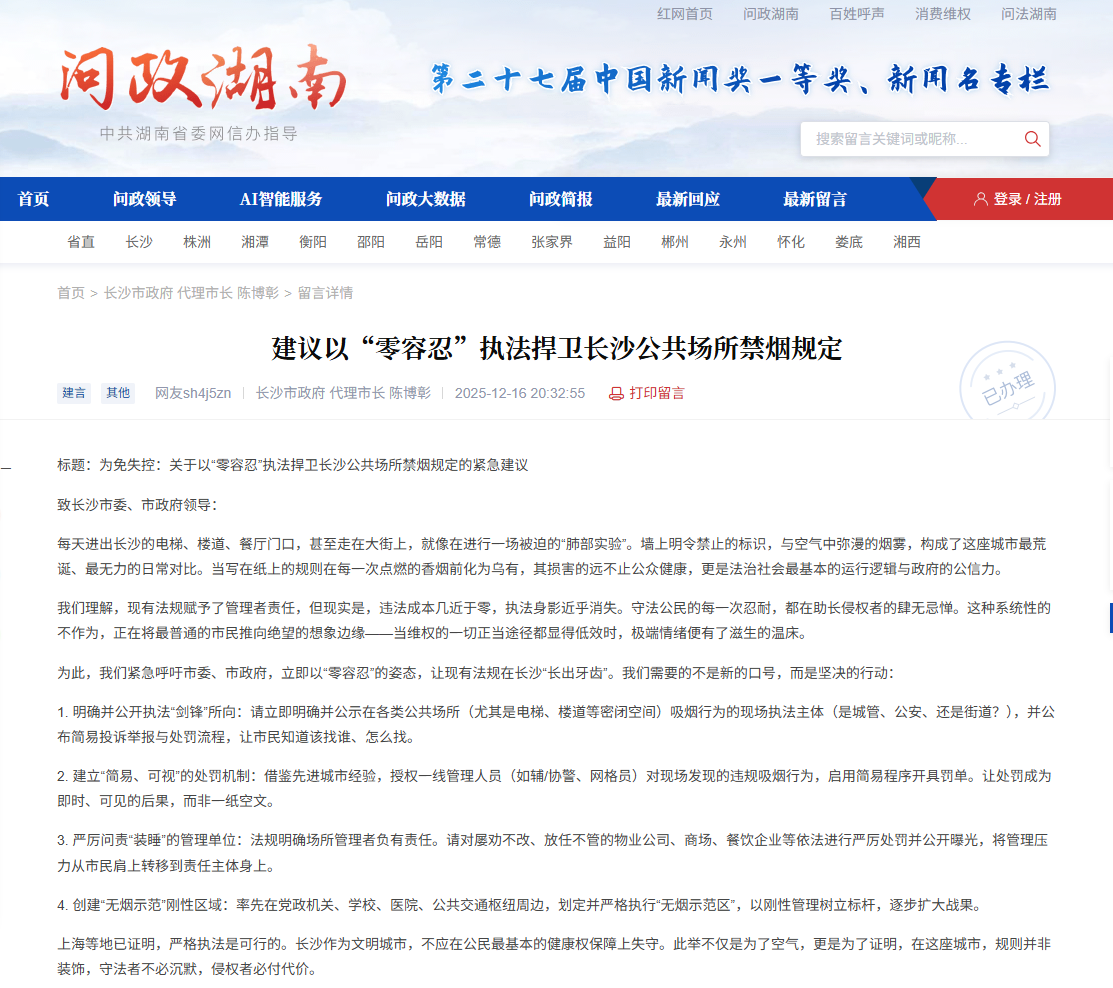
Task: Click 首页 in the breadcrumb trail
Action: coord(71,293)
